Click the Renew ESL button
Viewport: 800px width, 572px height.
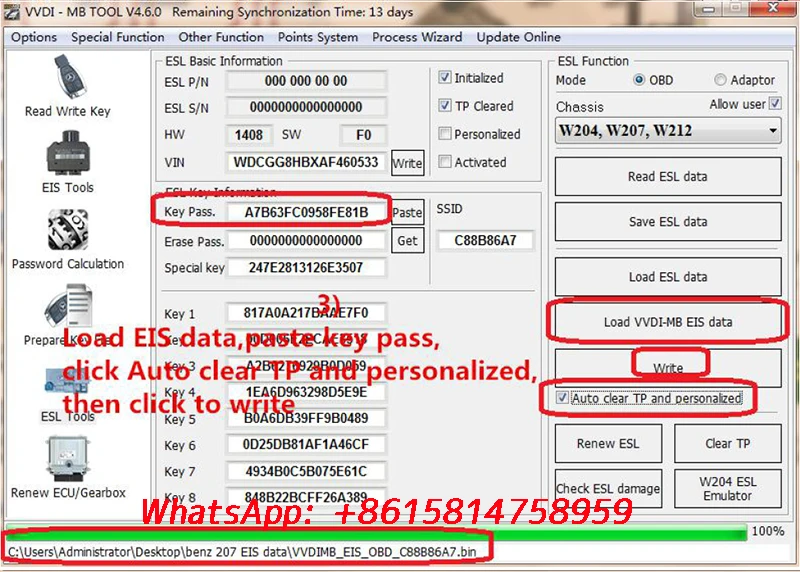click(x=608, y=443)
